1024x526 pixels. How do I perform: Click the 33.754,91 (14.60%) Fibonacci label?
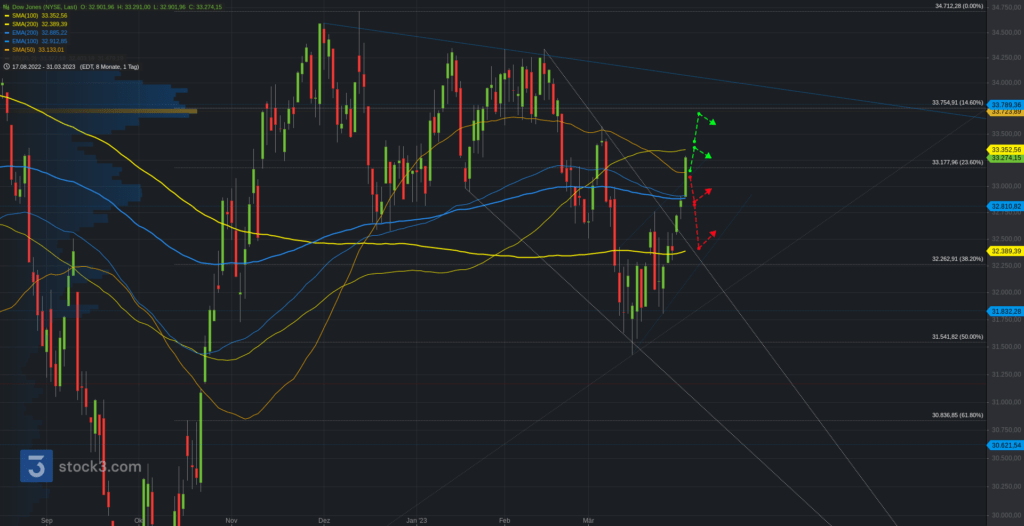(957, 103)
